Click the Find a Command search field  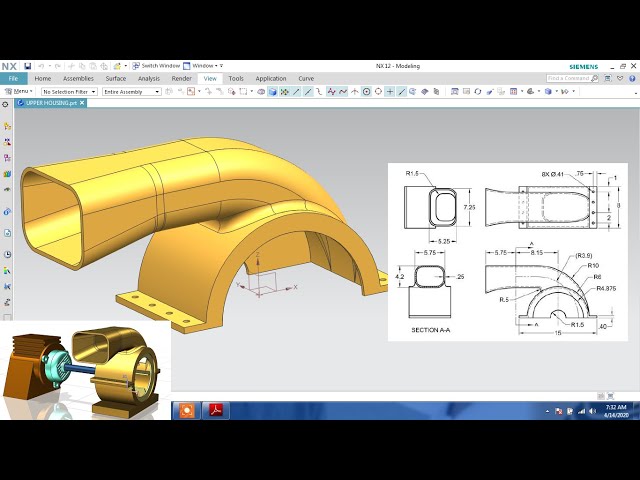coord(572,78)
